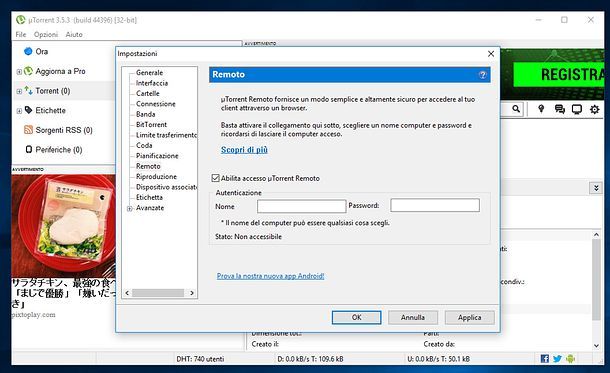Expand the Torrent (0) sidebar node
The width and height of the screenshot is (610, 373).
(x=19, y=91)
